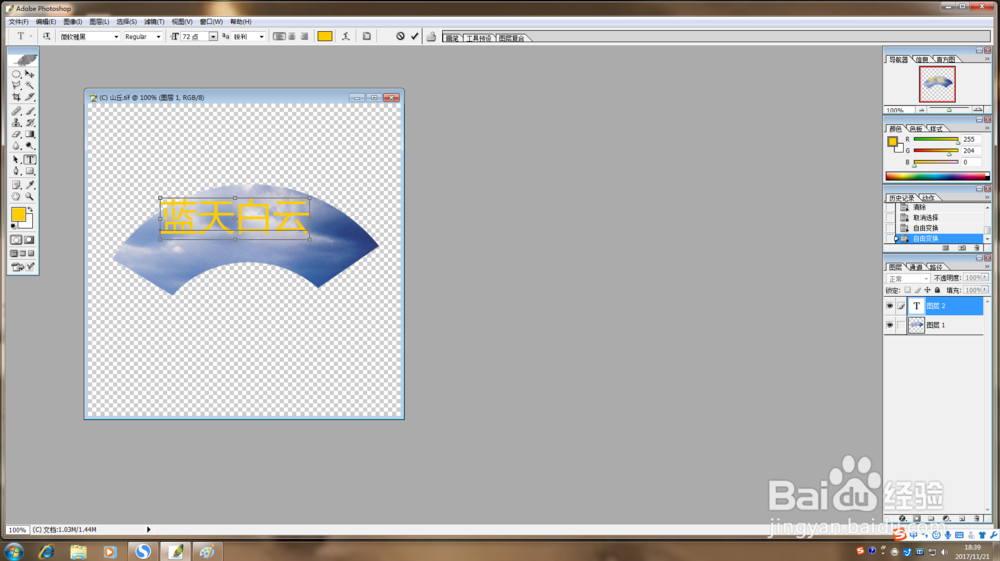1000x561 pixels.
Task: Cancel current text edits
Action: pos(400,36)
